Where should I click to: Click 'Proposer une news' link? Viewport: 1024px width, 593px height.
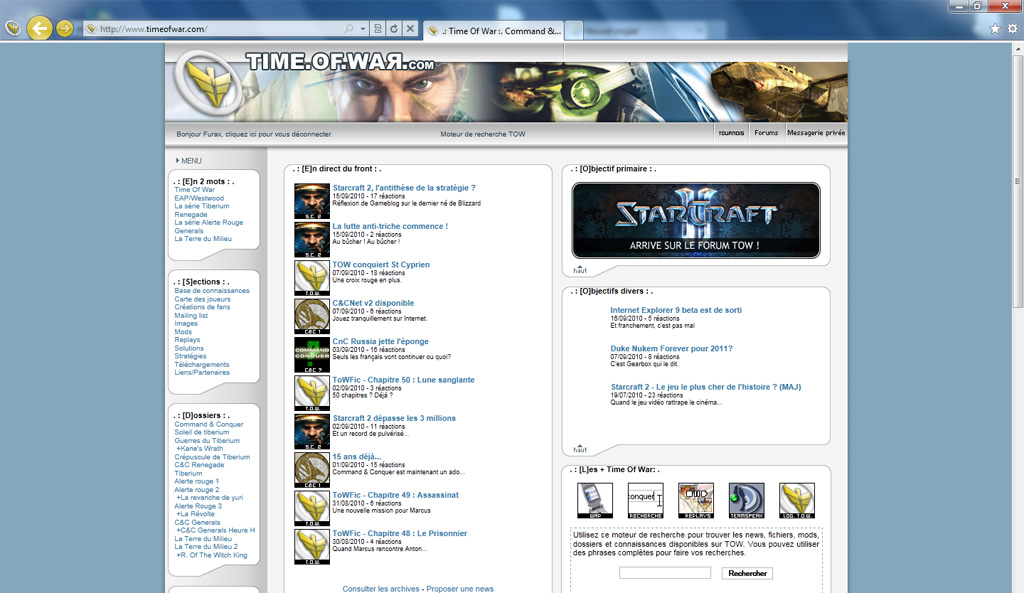[460, 588]
